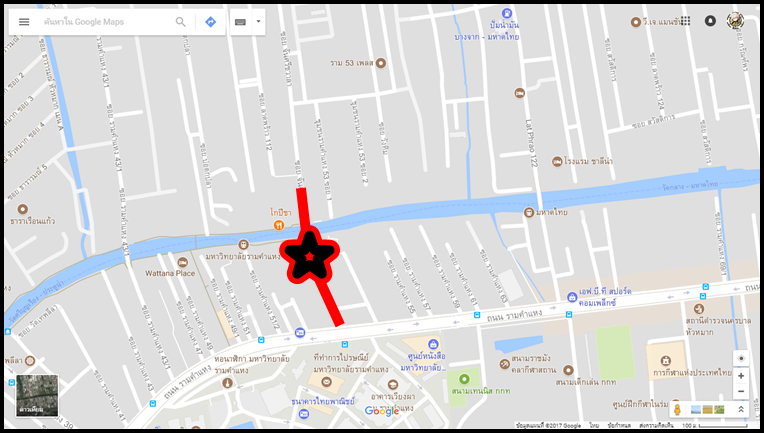This screenshot has height=433, width=764.
Task: Switch to satellite view thumbnail
Action: 37,395
